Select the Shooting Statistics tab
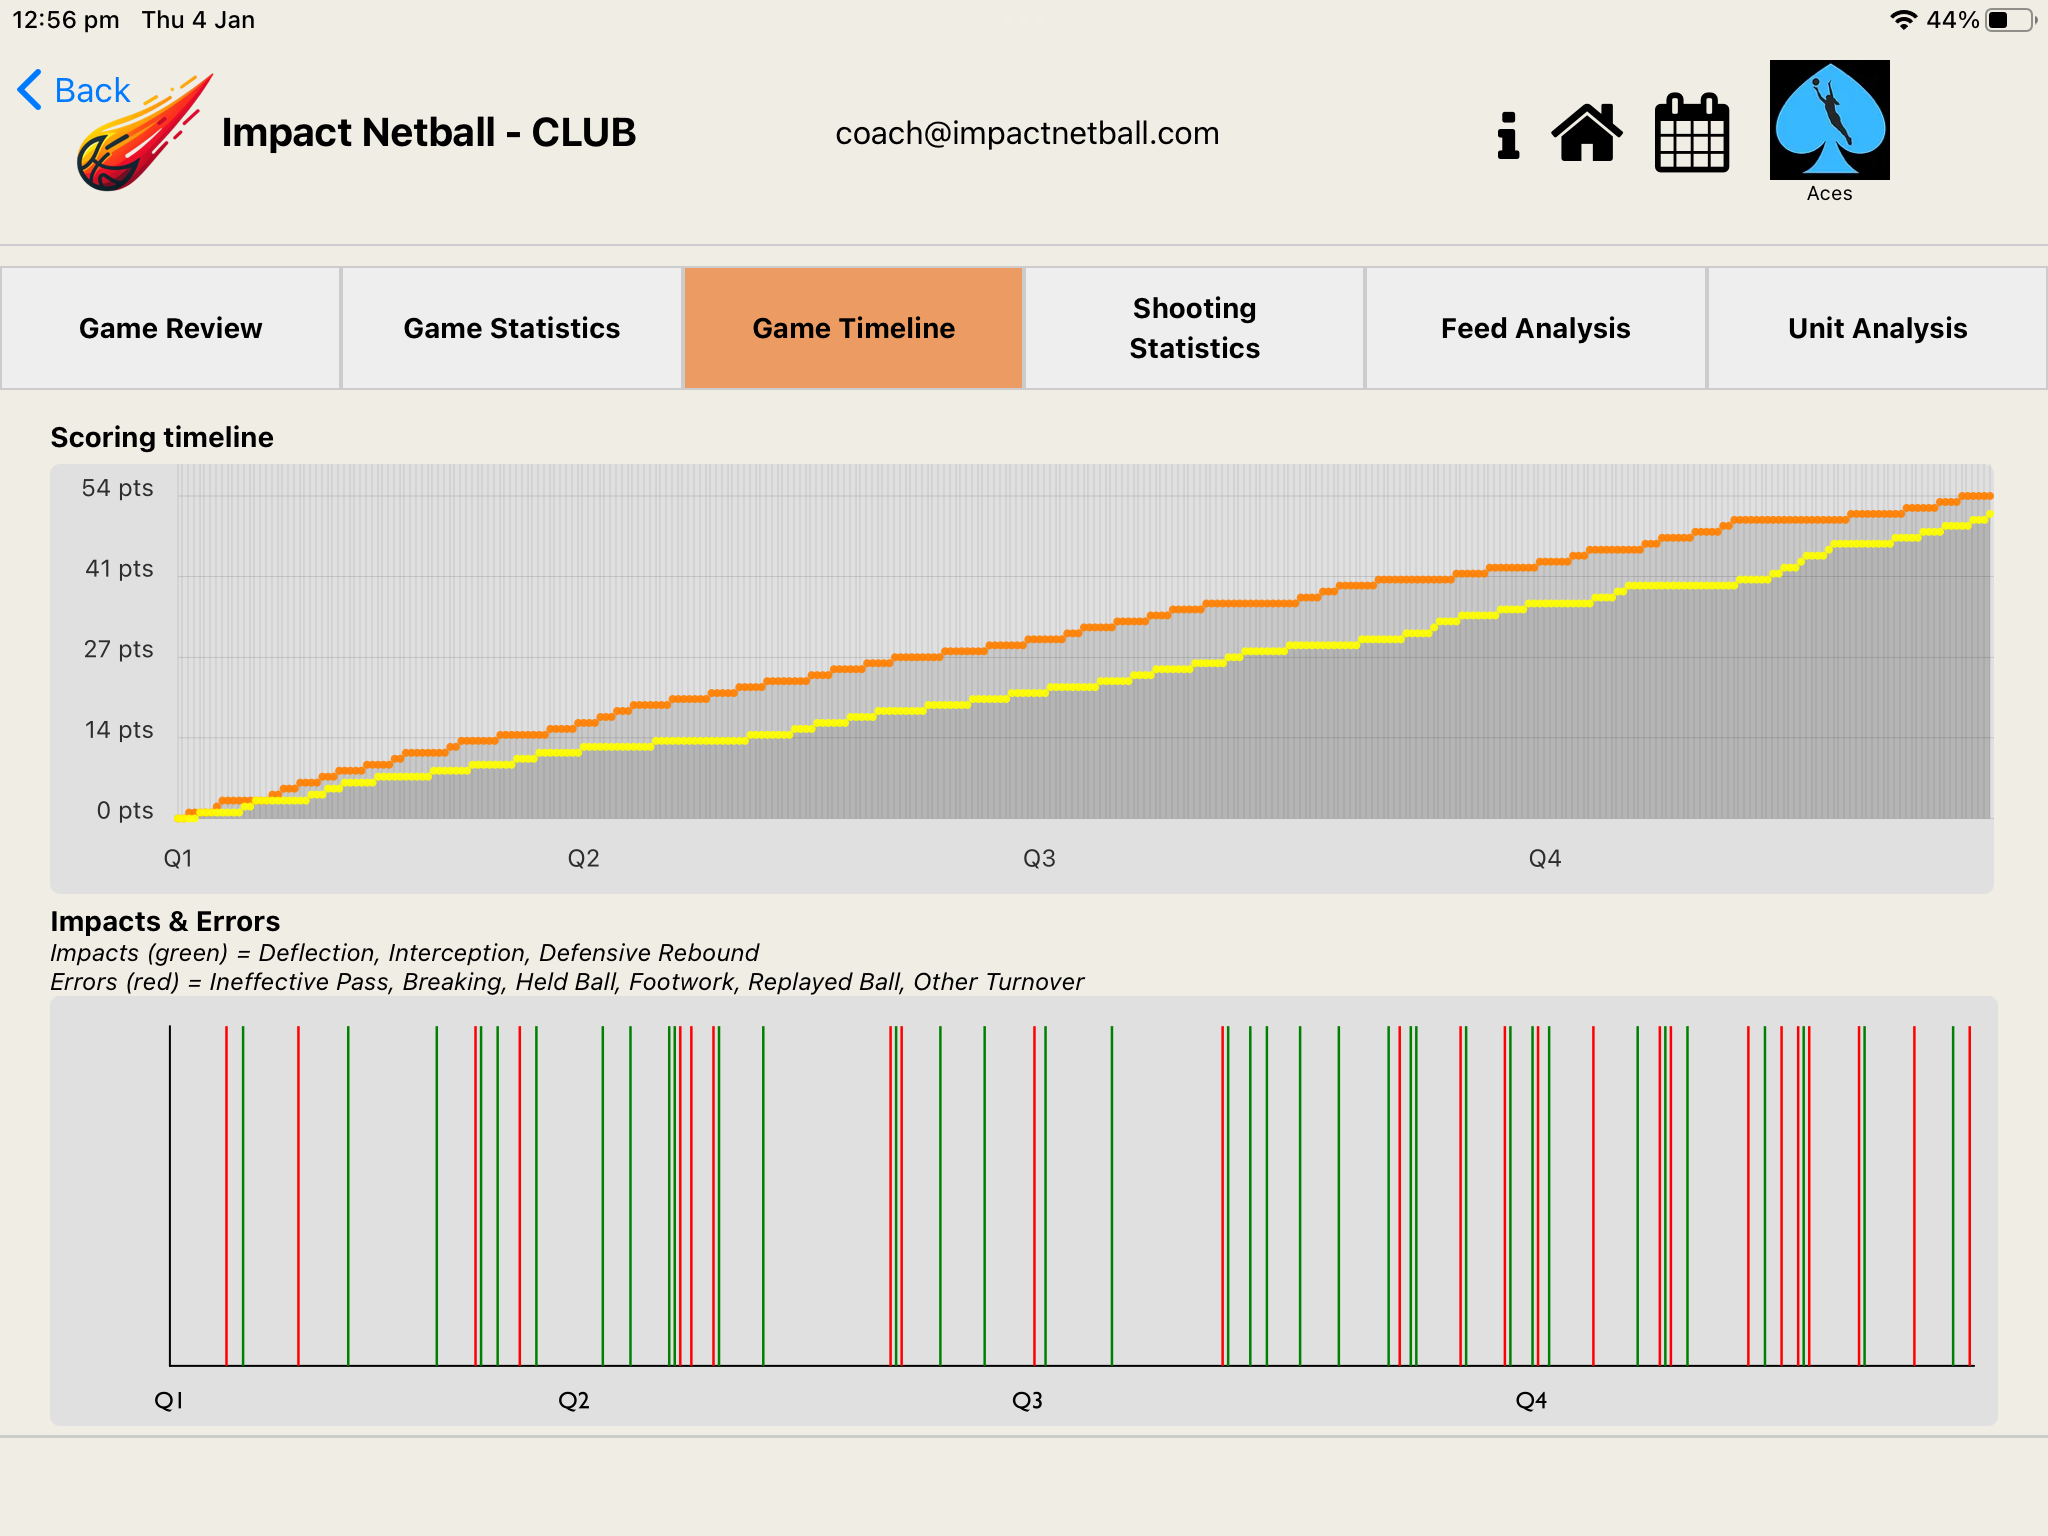This screenshot has width=2048, height=1536. (1194, 327)
